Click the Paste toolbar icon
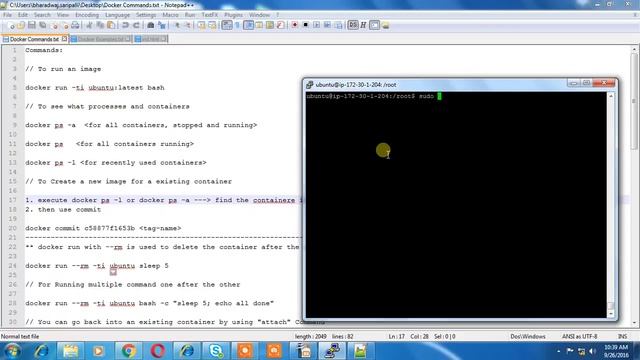 pyautogui.click(x=111, y=25)
